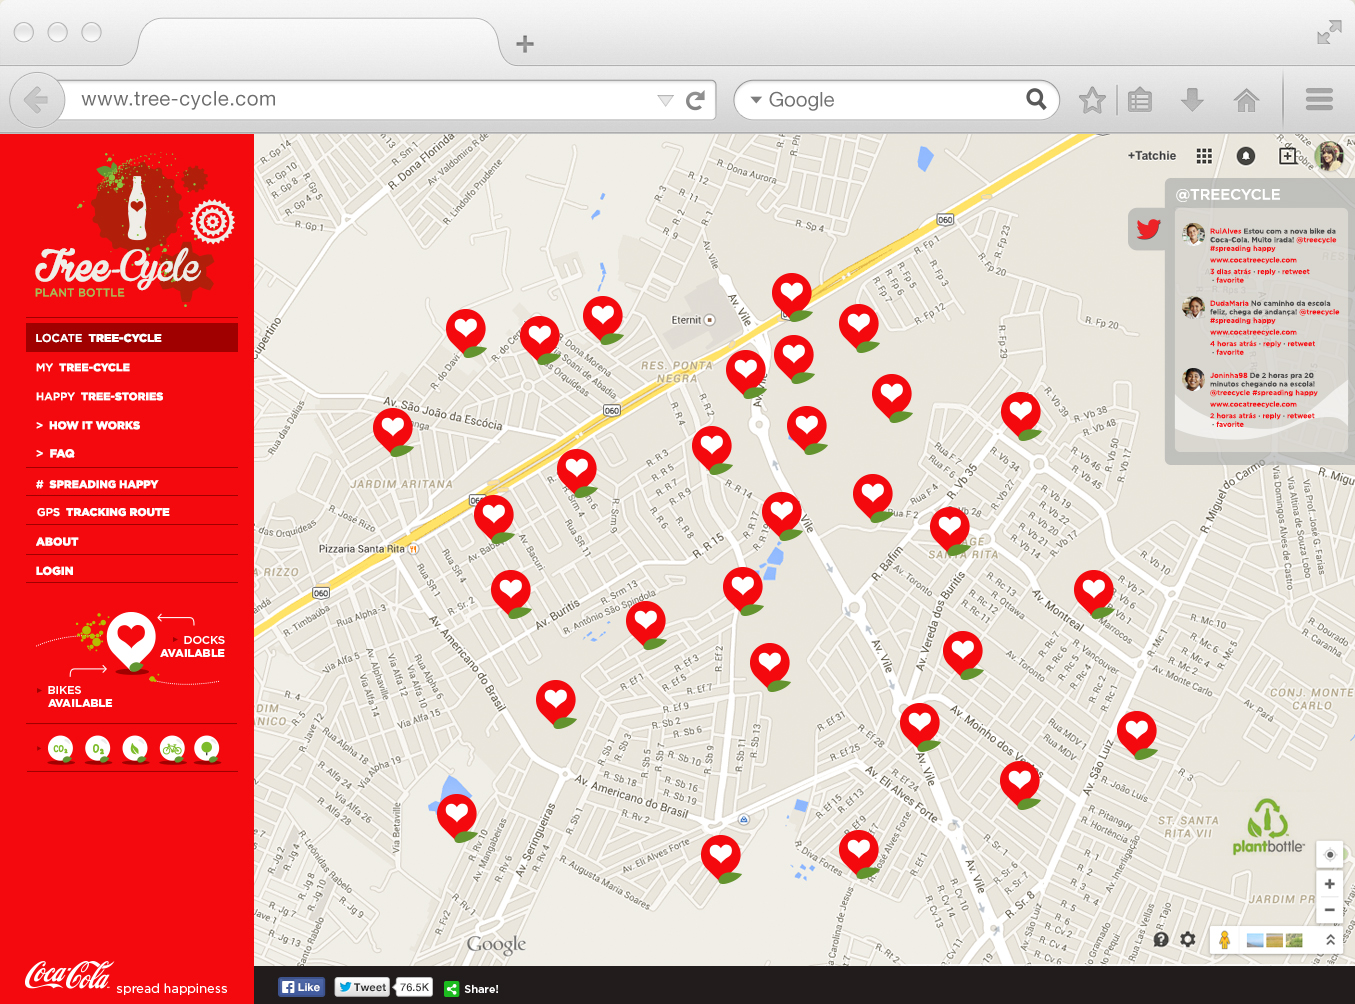Click retweet on DudaMaria tweet
The width and height of the screenshot is (1355, 1004).
1301,343
